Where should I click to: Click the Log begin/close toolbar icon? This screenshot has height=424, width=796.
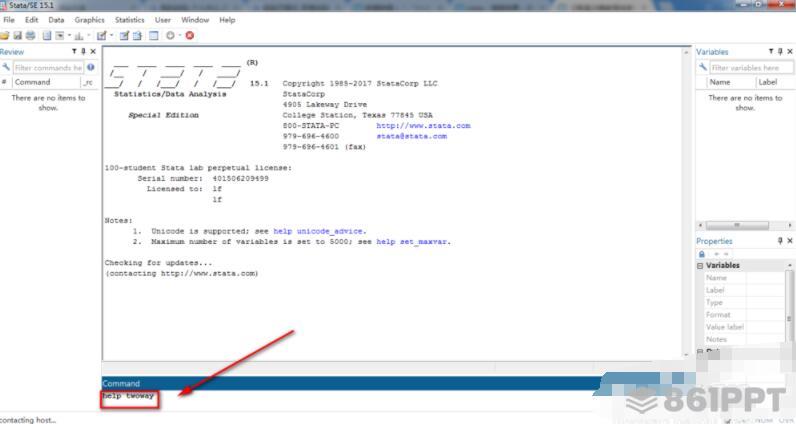(x=47, y=36)
